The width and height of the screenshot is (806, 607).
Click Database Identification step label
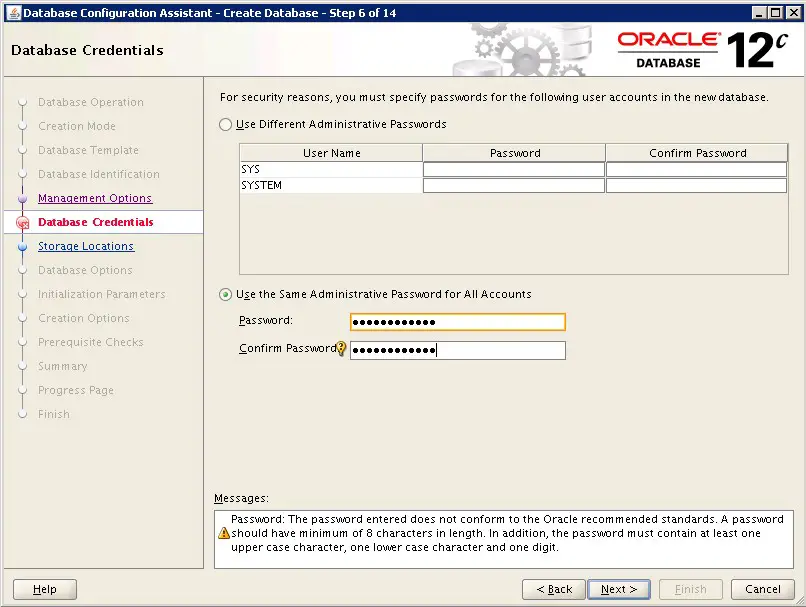99,174
